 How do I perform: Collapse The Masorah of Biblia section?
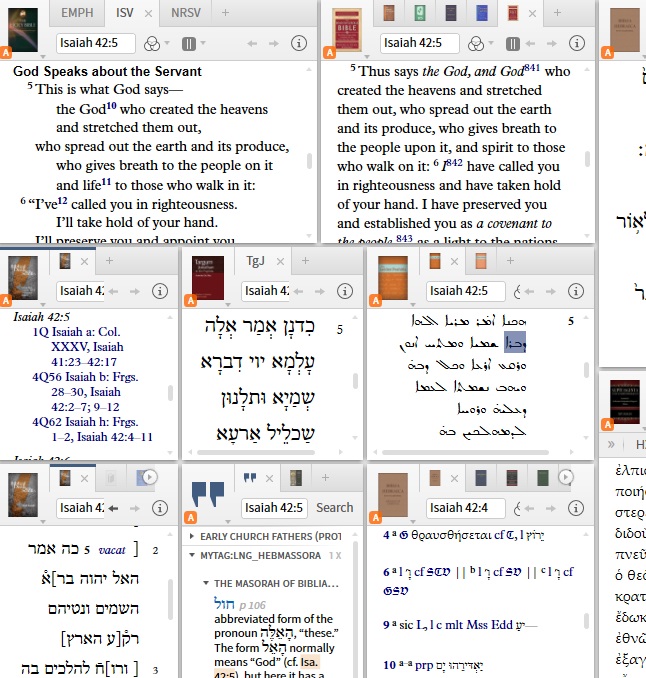pyautogui.click(x=206, y=583)
